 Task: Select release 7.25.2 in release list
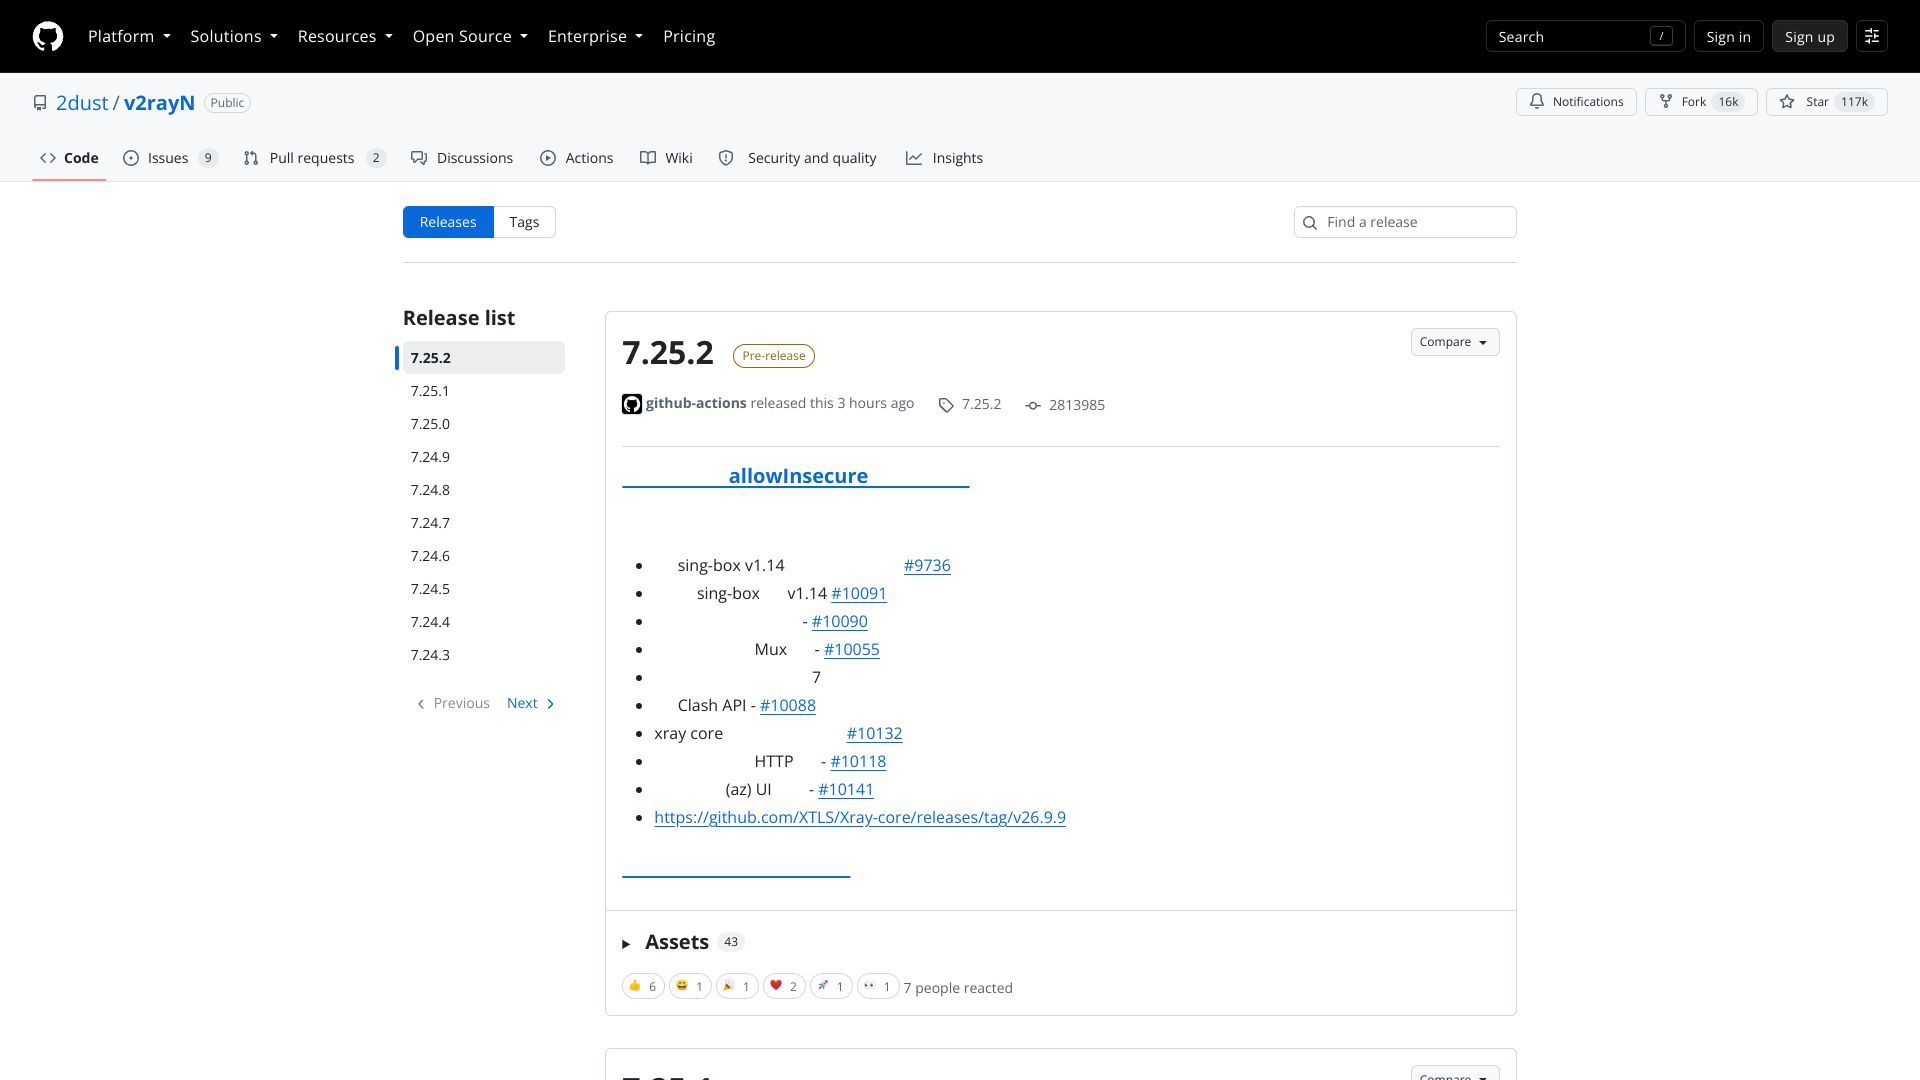tap(484, 358)
